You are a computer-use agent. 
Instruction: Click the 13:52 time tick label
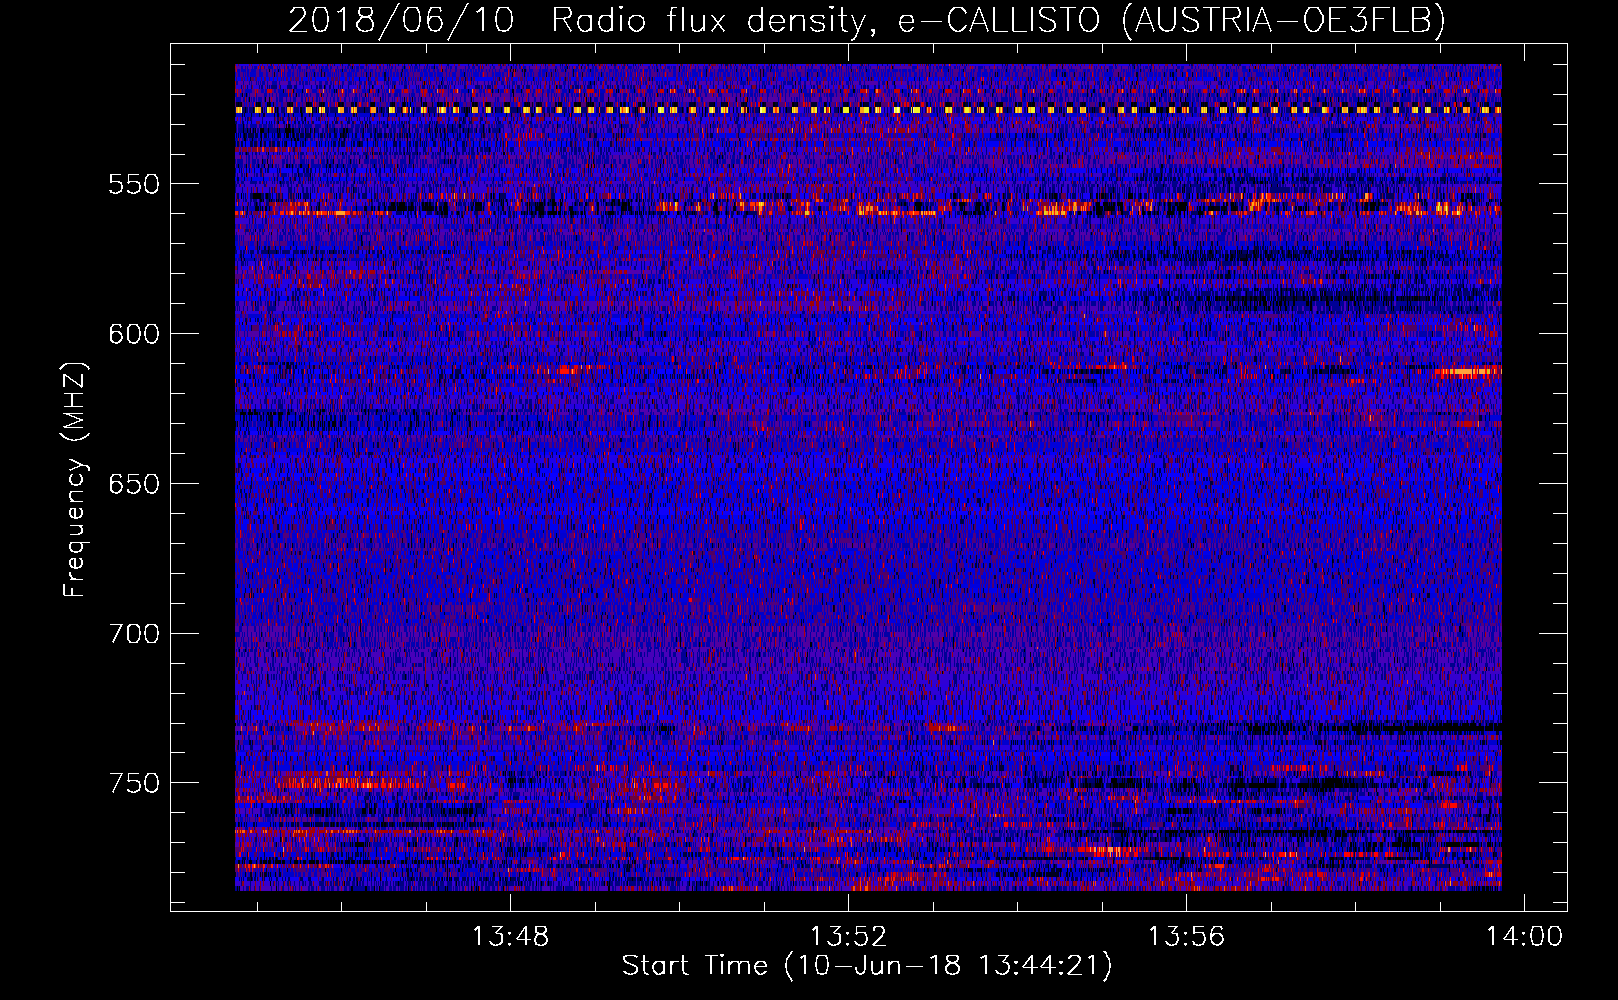(848, 937)
